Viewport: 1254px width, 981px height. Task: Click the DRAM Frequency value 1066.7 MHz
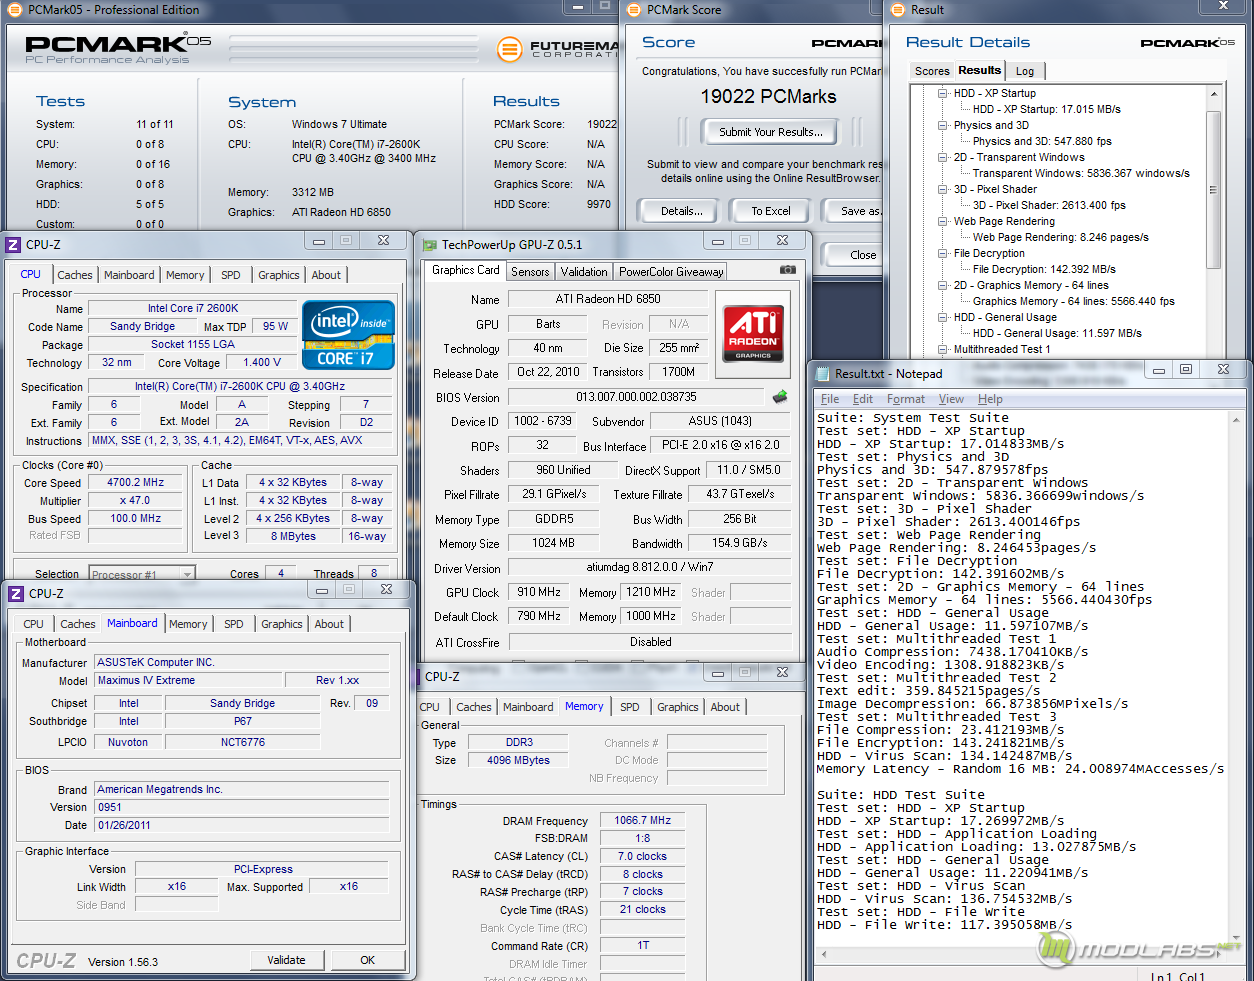643,820
